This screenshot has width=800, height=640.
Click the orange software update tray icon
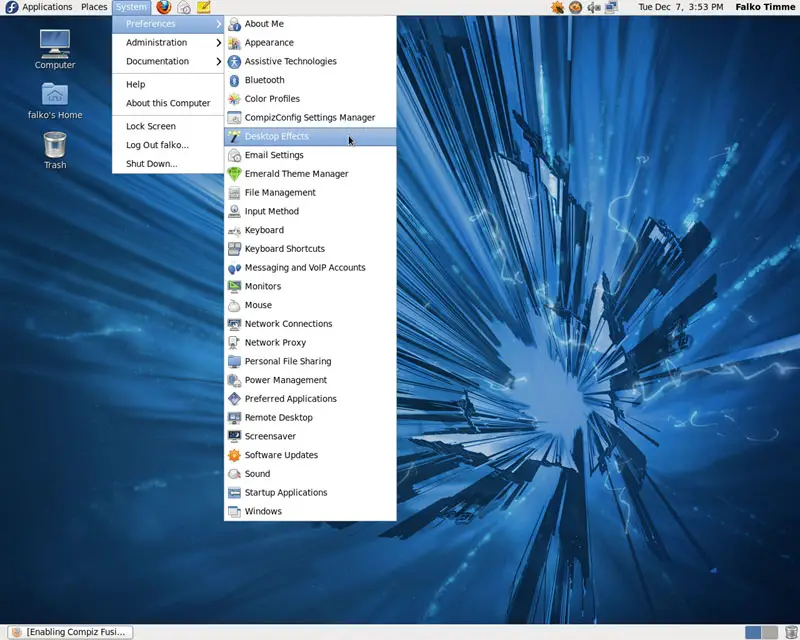point(557,7)
